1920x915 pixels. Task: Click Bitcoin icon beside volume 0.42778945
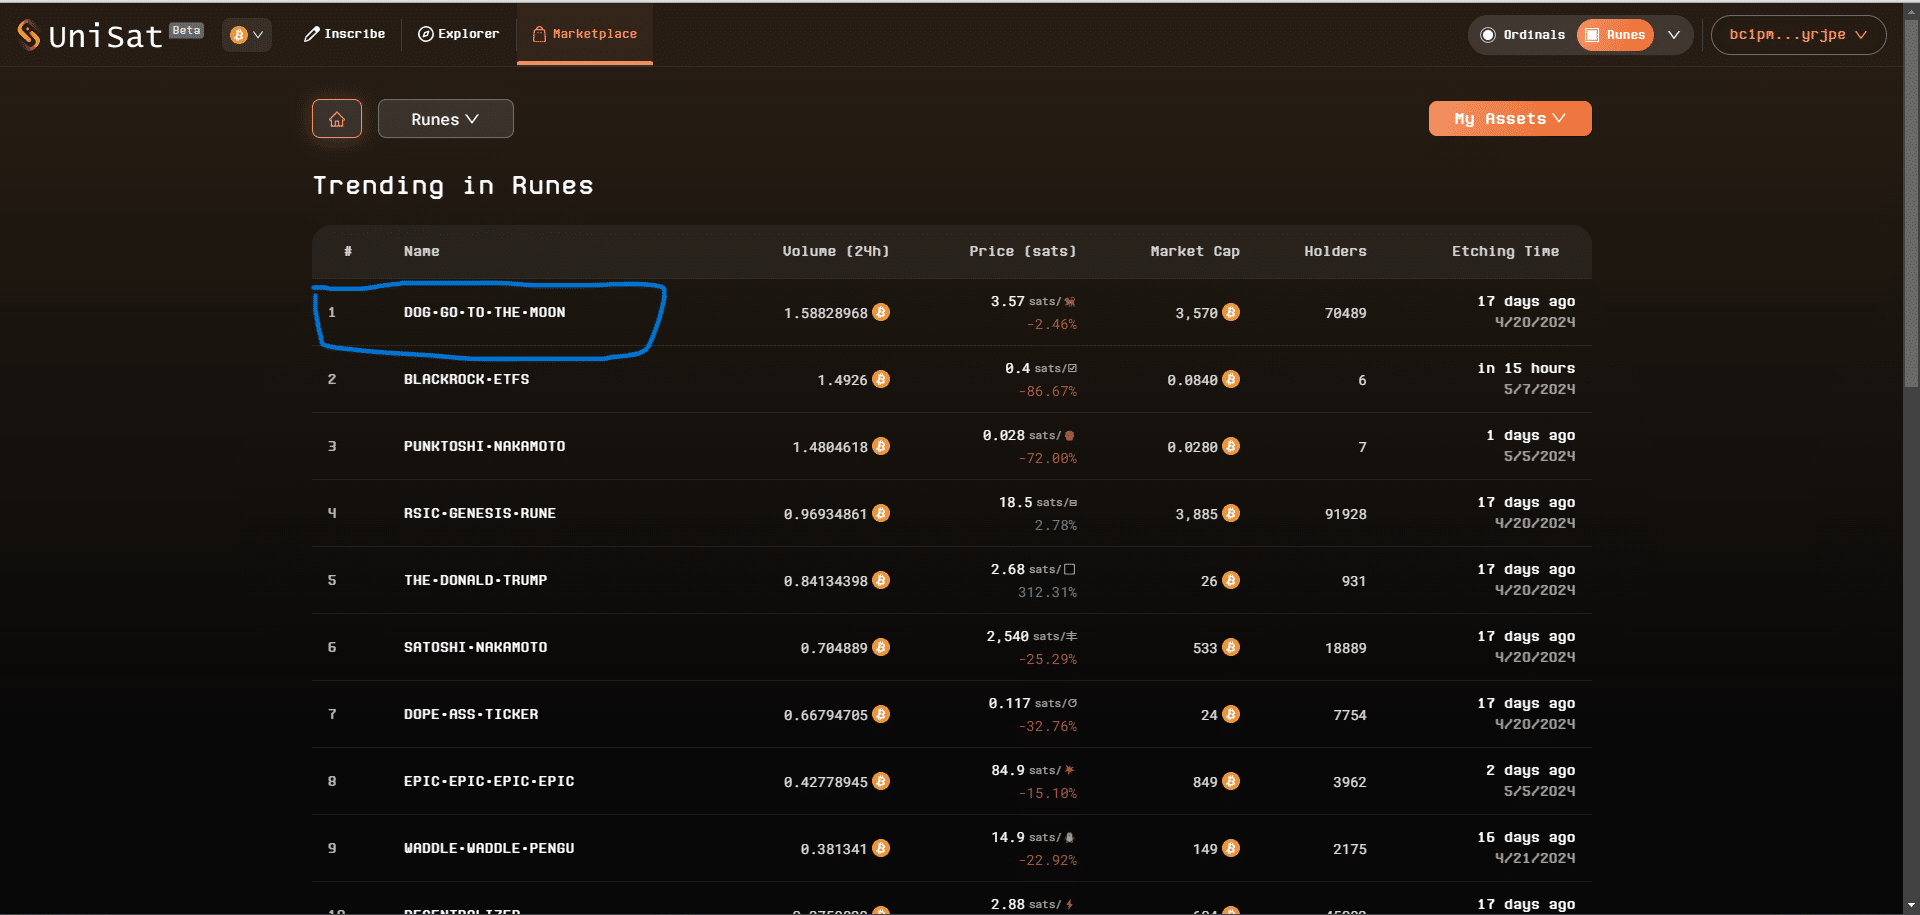pyautogui.click(x=881, y=781)
